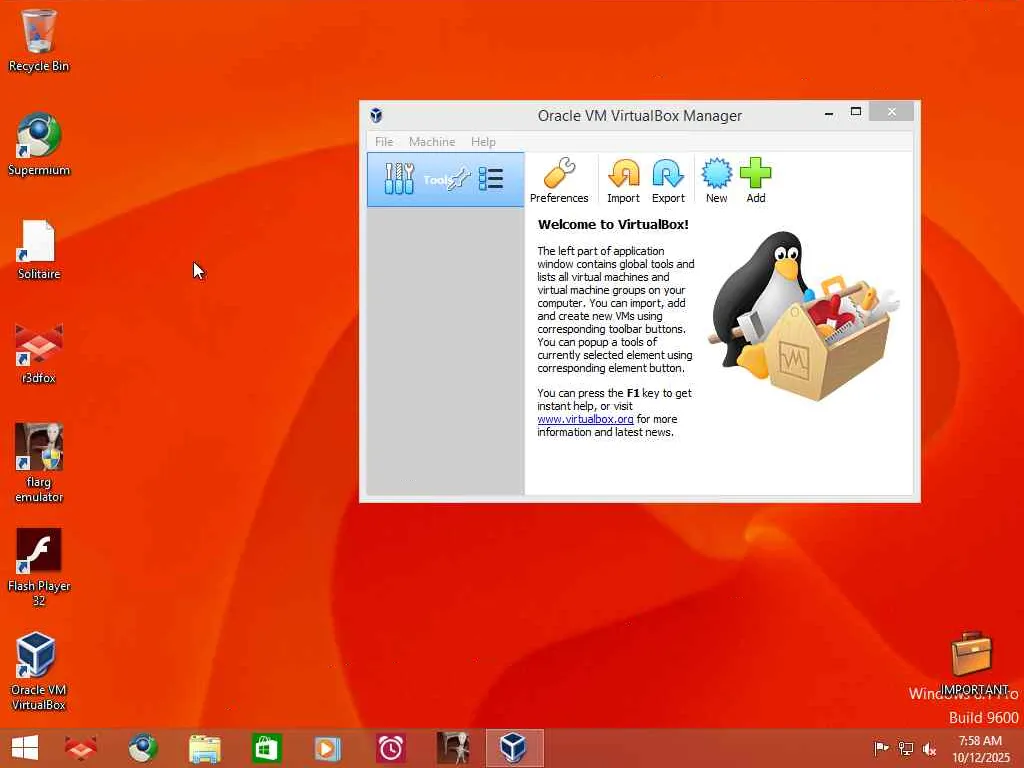Open the Windows Start button
The width and height of the screenshot is (1024, 768).
tap(25, 748)
